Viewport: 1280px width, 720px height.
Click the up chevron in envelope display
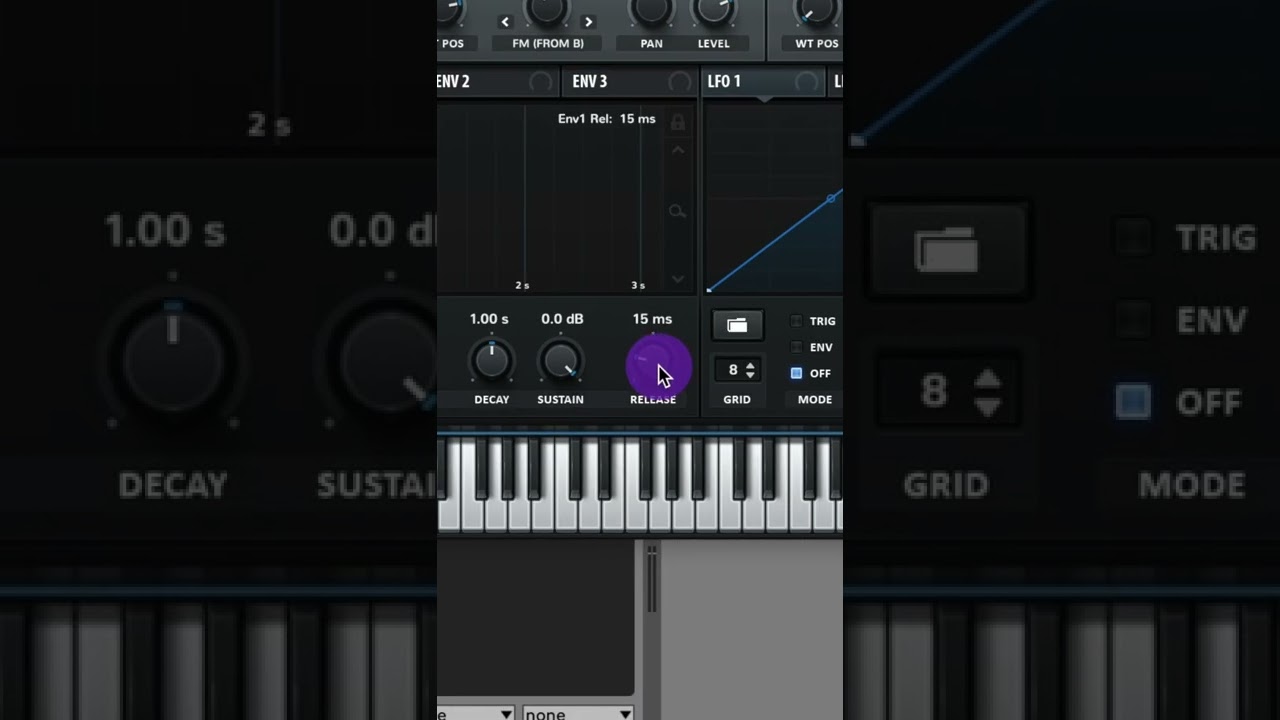[678, 150]
